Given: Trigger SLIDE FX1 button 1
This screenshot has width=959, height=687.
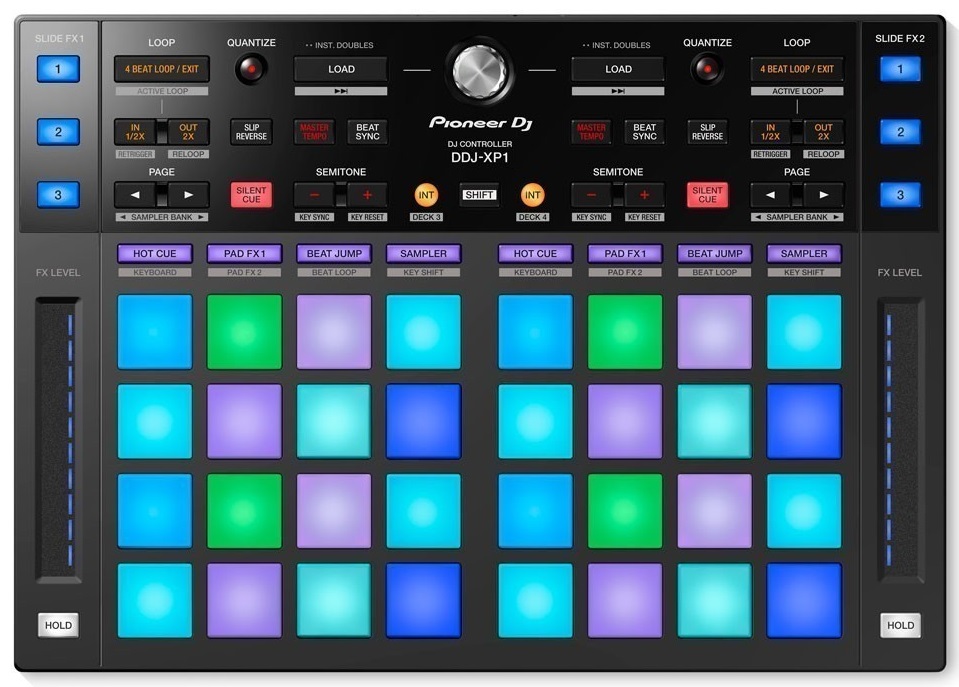Looking at the screenshot, I should 58,69.
